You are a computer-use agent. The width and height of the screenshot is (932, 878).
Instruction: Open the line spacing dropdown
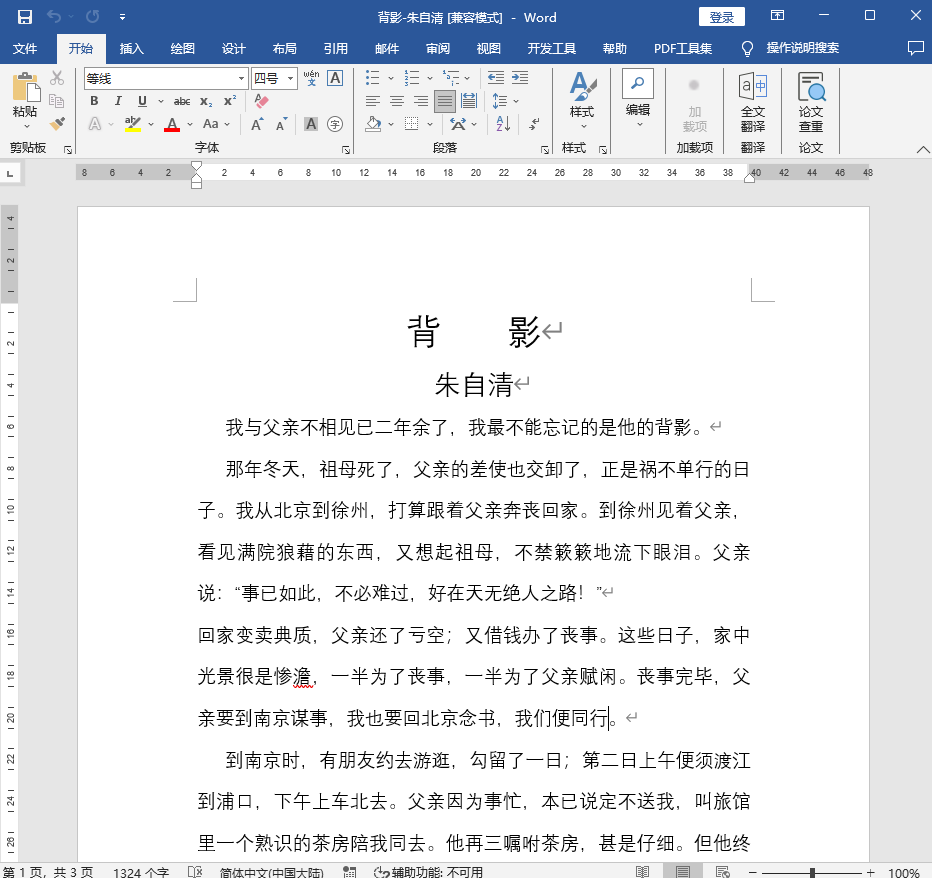[x=505, y=101]
